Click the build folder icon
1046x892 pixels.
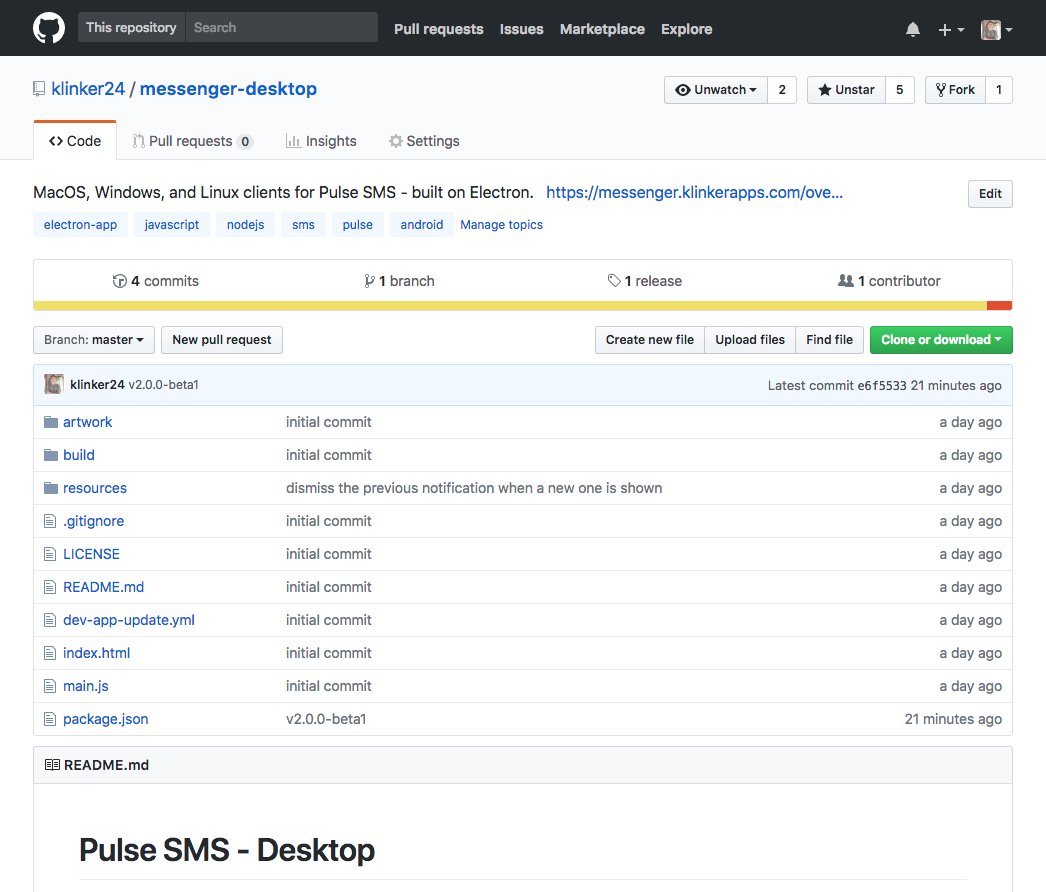tap(51, 455)
